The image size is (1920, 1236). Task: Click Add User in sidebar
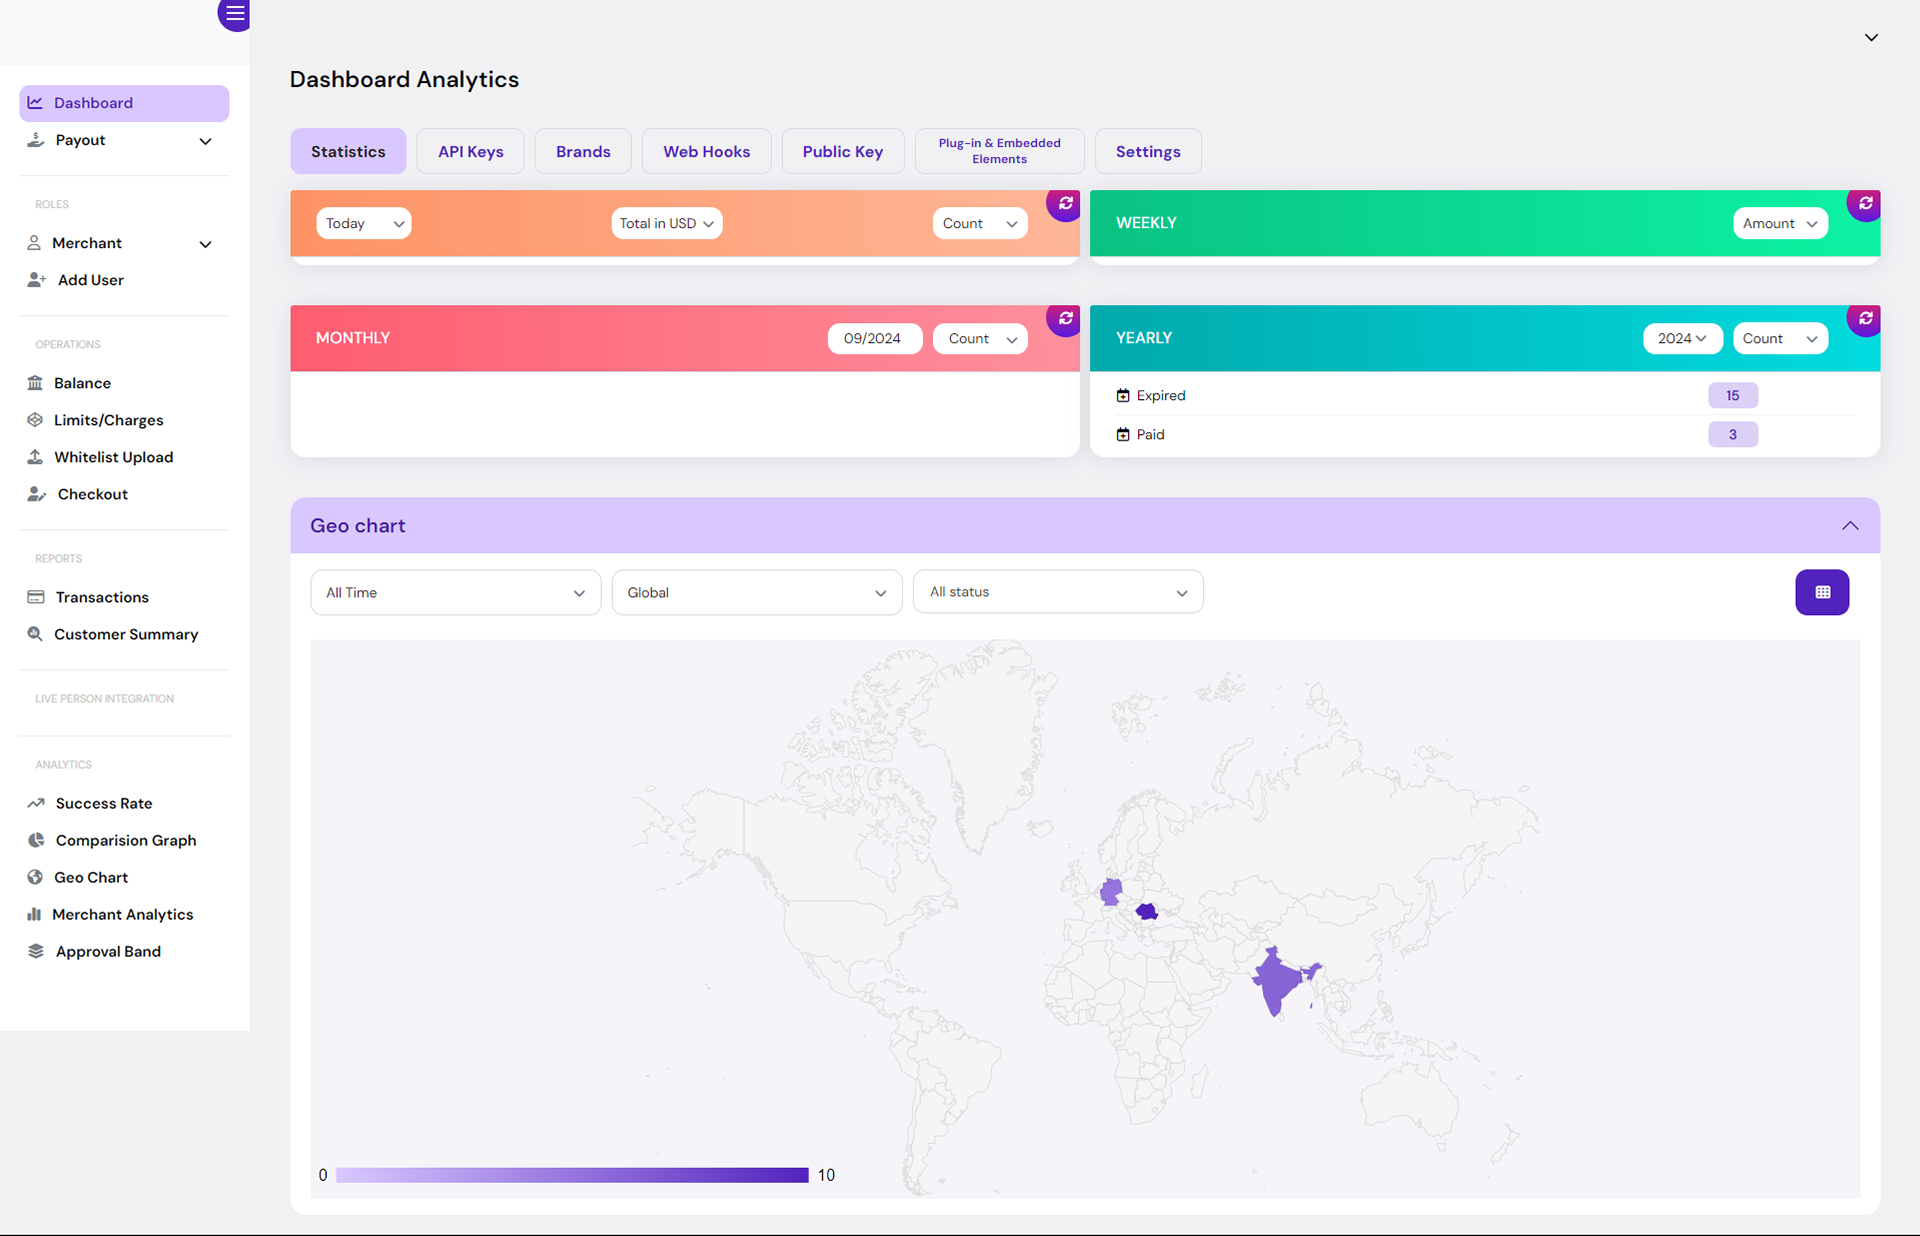coord(90,280)
